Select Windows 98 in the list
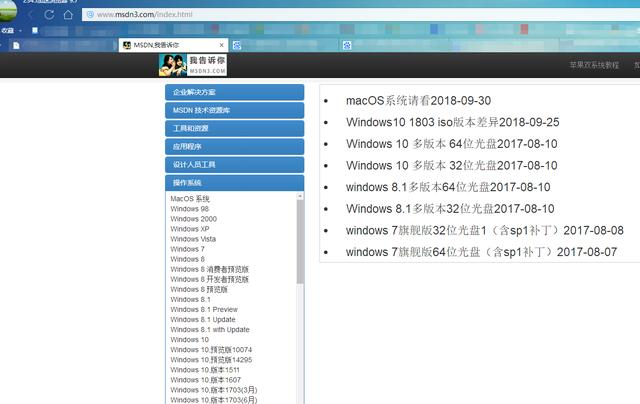This screenshot has width=640, height=404. (x=189, y=209)
